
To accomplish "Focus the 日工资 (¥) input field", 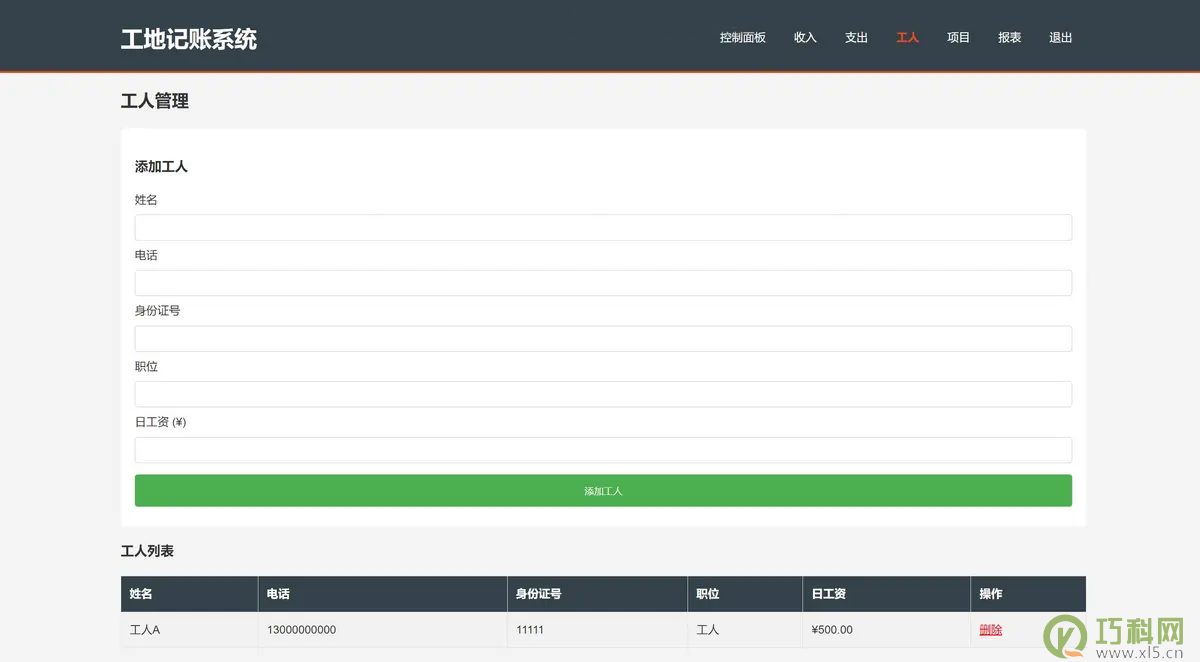I will [603, 450].
